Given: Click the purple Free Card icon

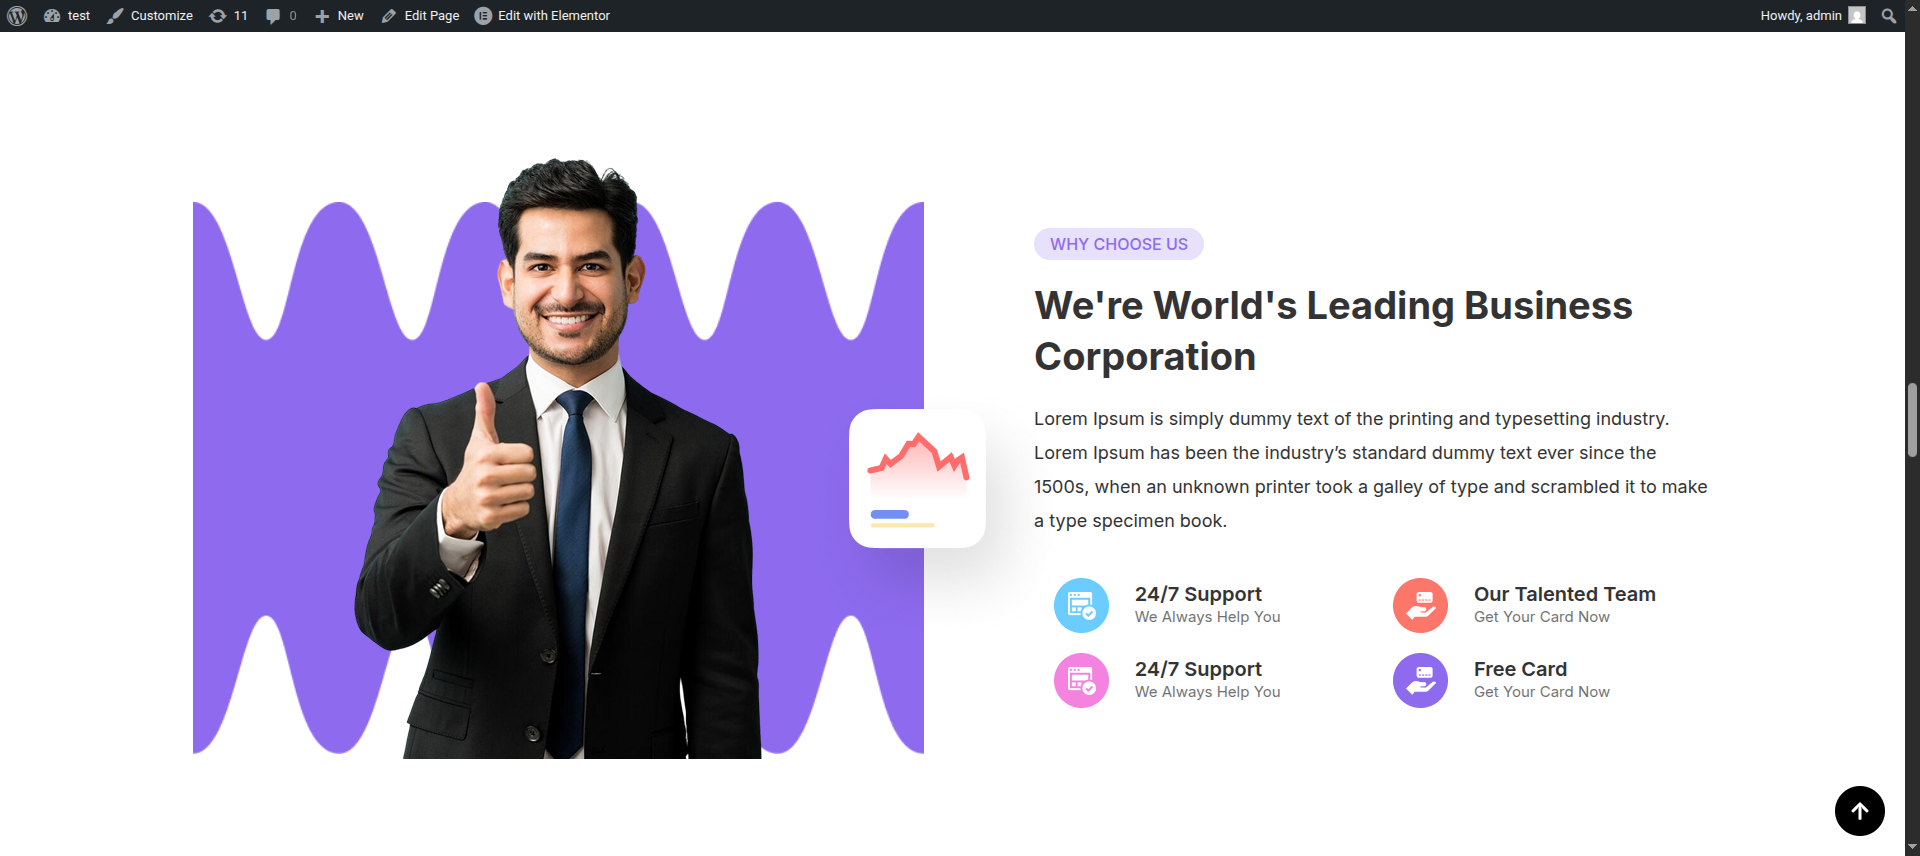Looking at the screenshot, I should (x=1420, y=680).
